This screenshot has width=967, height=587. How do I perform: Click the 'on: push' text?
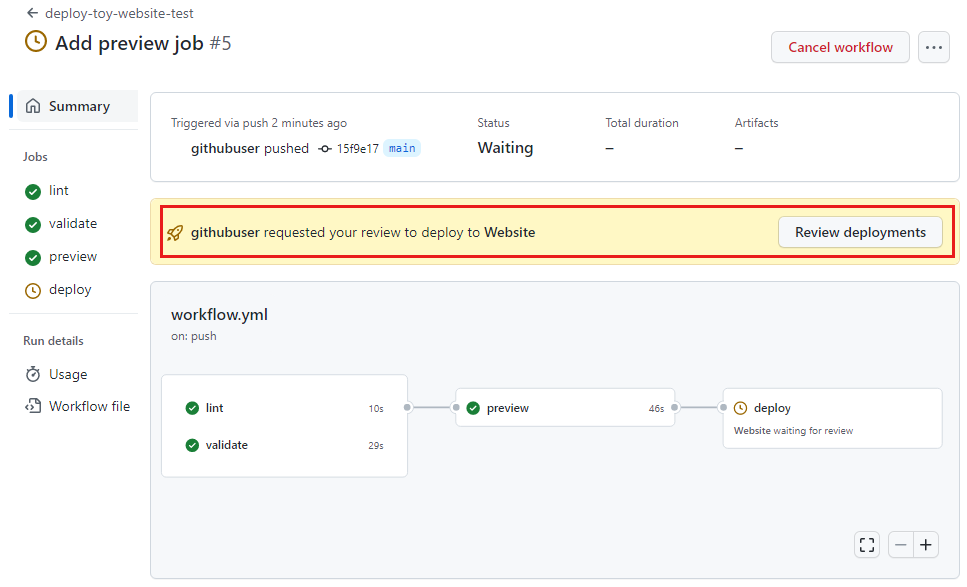[x=194, y=336]
